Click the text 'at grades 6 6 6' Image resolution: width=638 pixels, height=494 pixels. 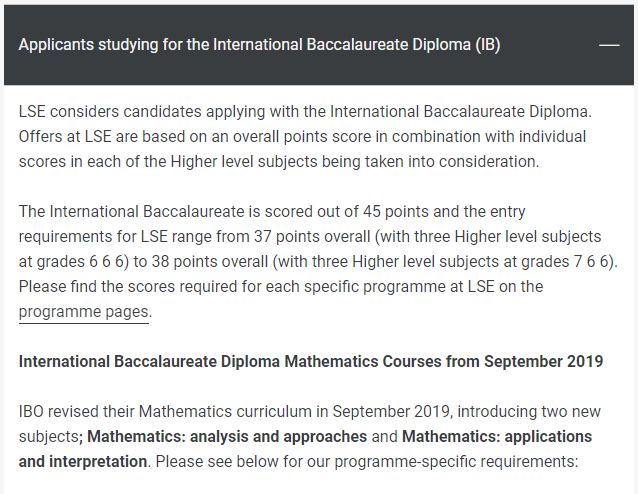(x=71, y=262)
